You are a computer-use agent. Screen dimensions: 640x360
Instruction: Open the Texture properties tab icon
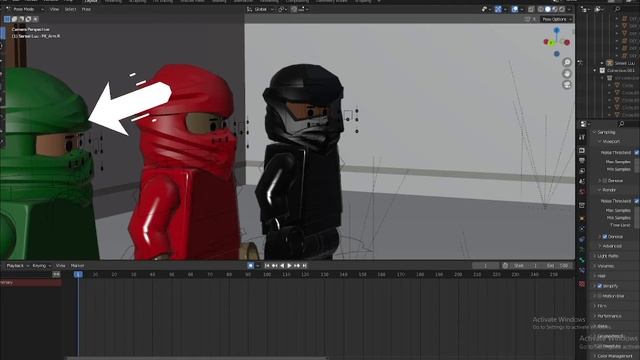[x=582, y=284]
